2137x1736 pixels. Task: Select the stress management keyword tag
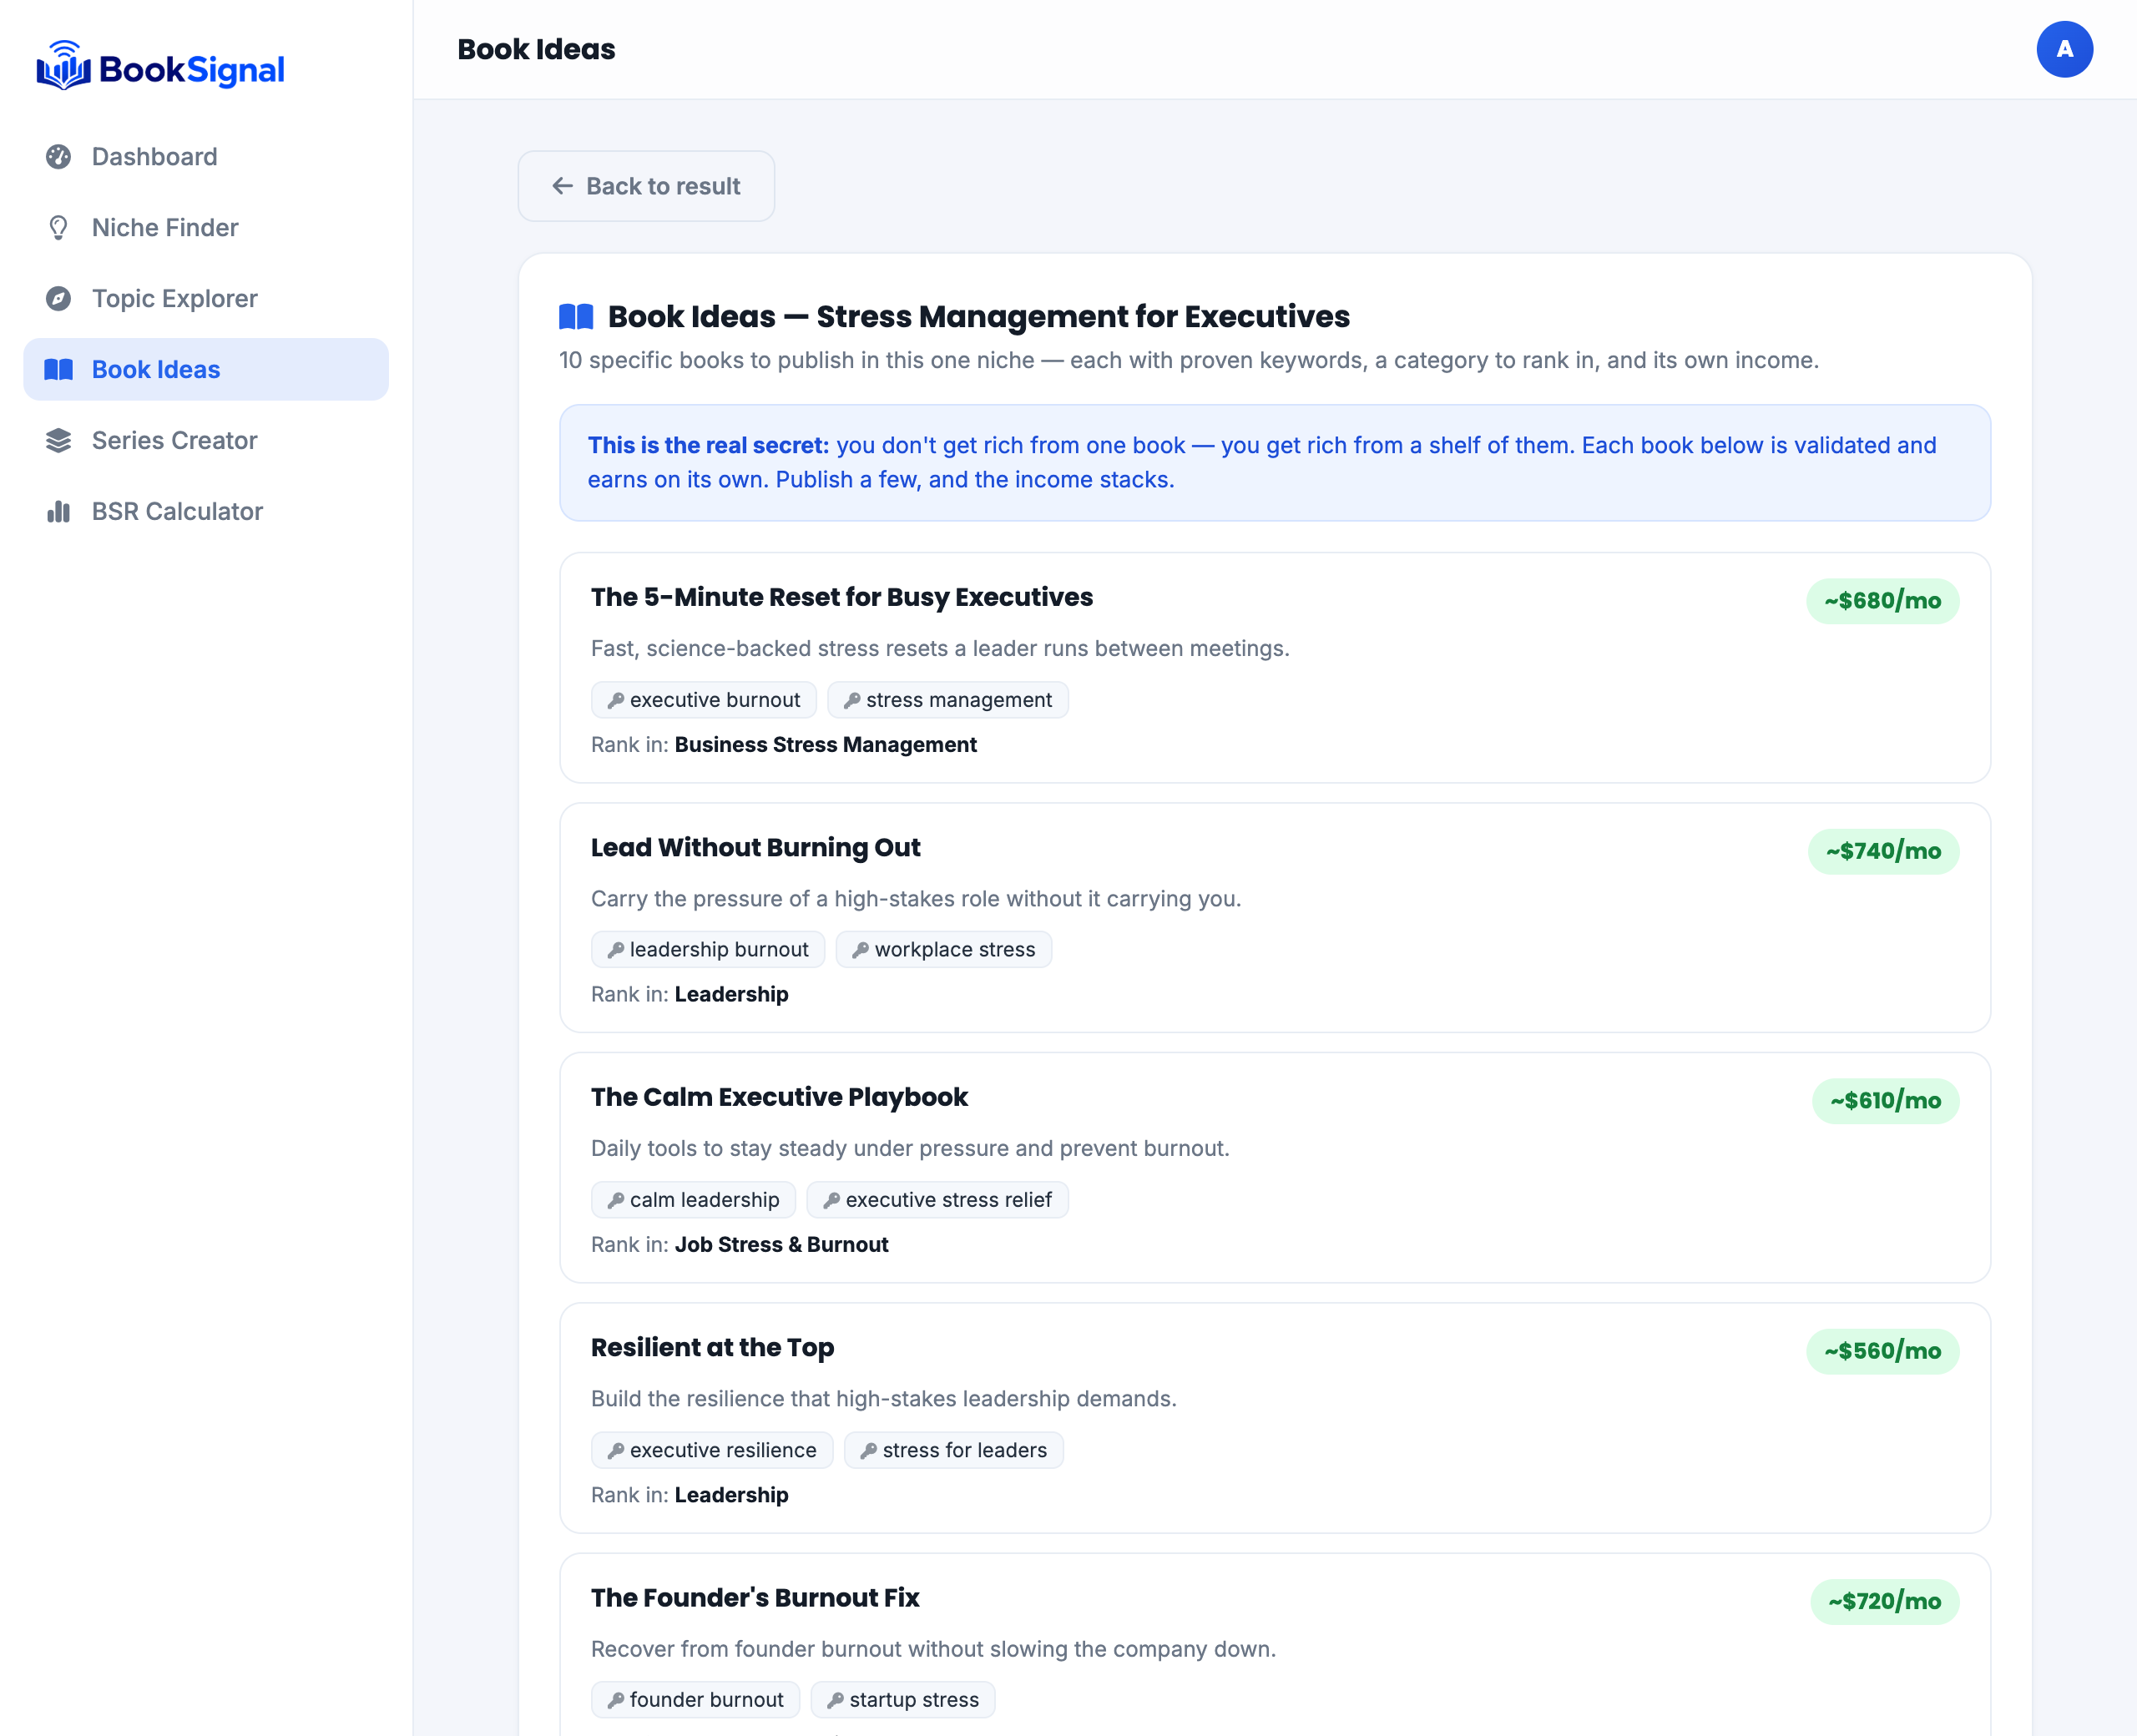tap(948, 700)
